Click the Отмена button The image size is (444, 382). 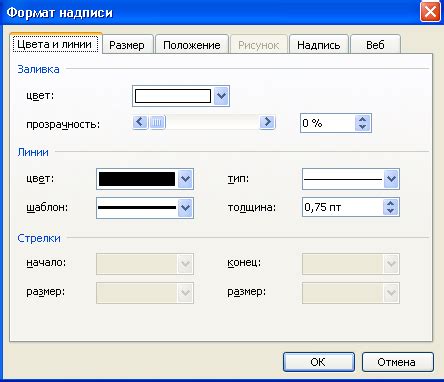coord(398,362)
